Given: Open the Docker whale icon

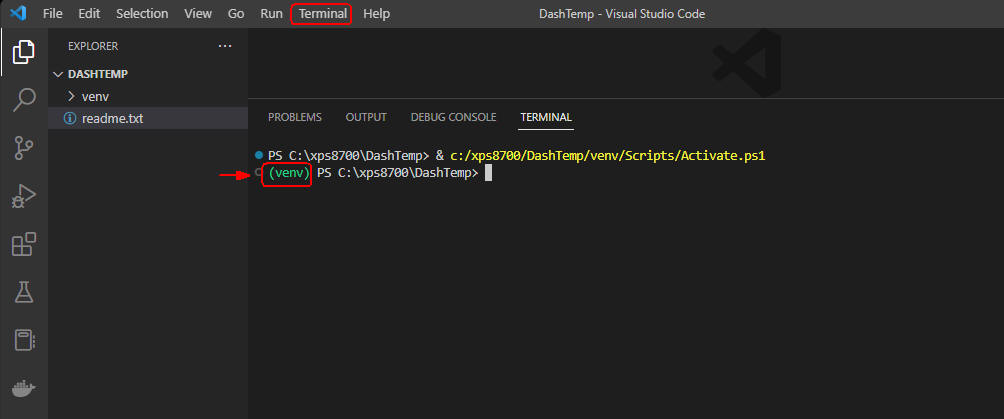Looking at the screenshot, I should click(24, 388).
